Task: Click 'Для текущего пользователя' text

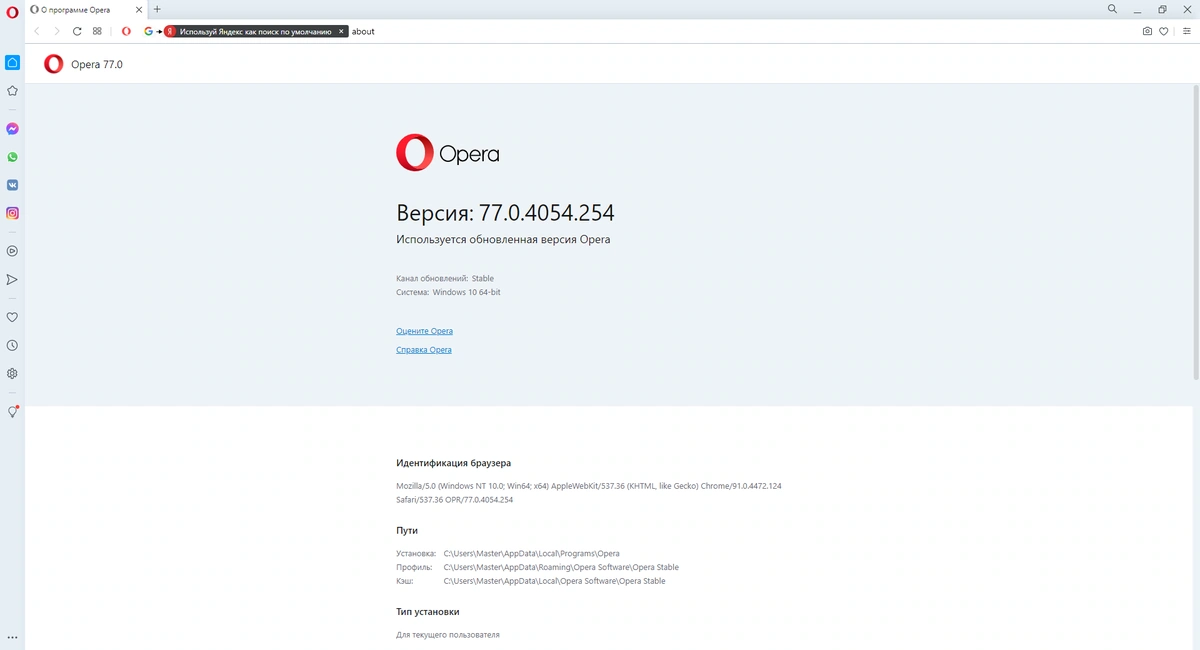Action: (448, 635)
